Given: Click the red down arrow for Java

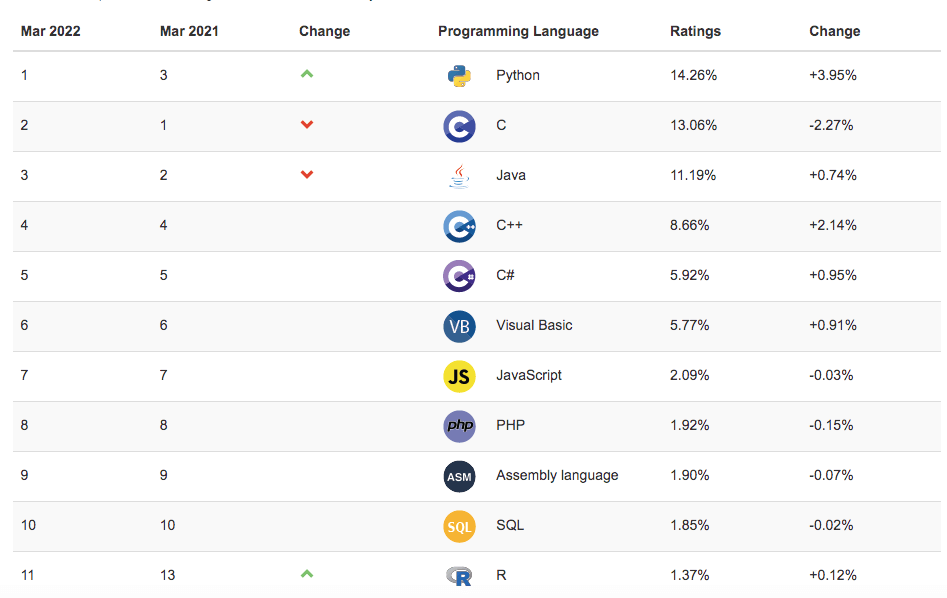Looking at the screenshot, I should pyautogui.click(x=307, y=175).
